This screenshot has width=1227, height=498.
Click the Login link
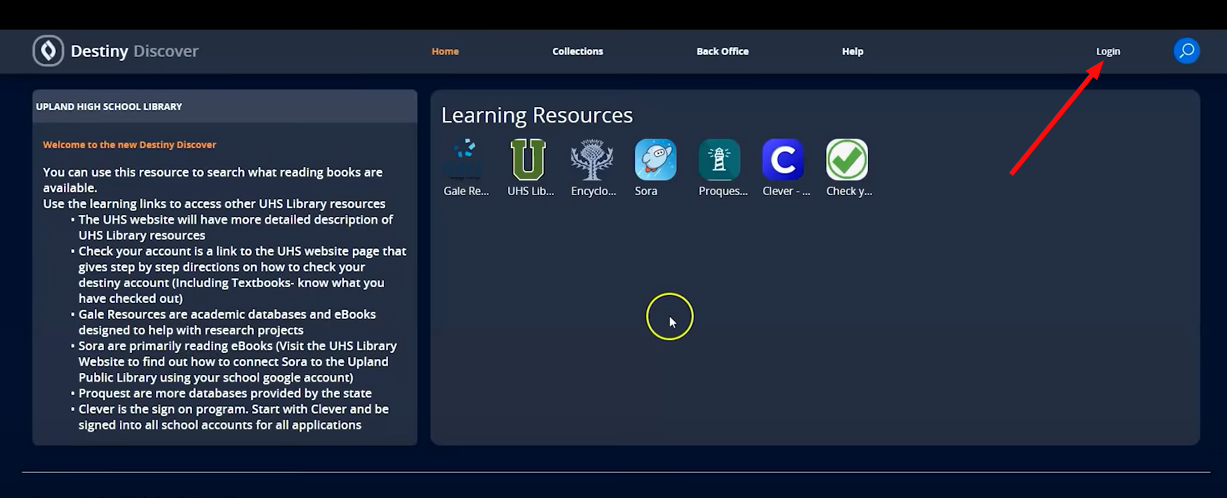(x=1108, y=51)
